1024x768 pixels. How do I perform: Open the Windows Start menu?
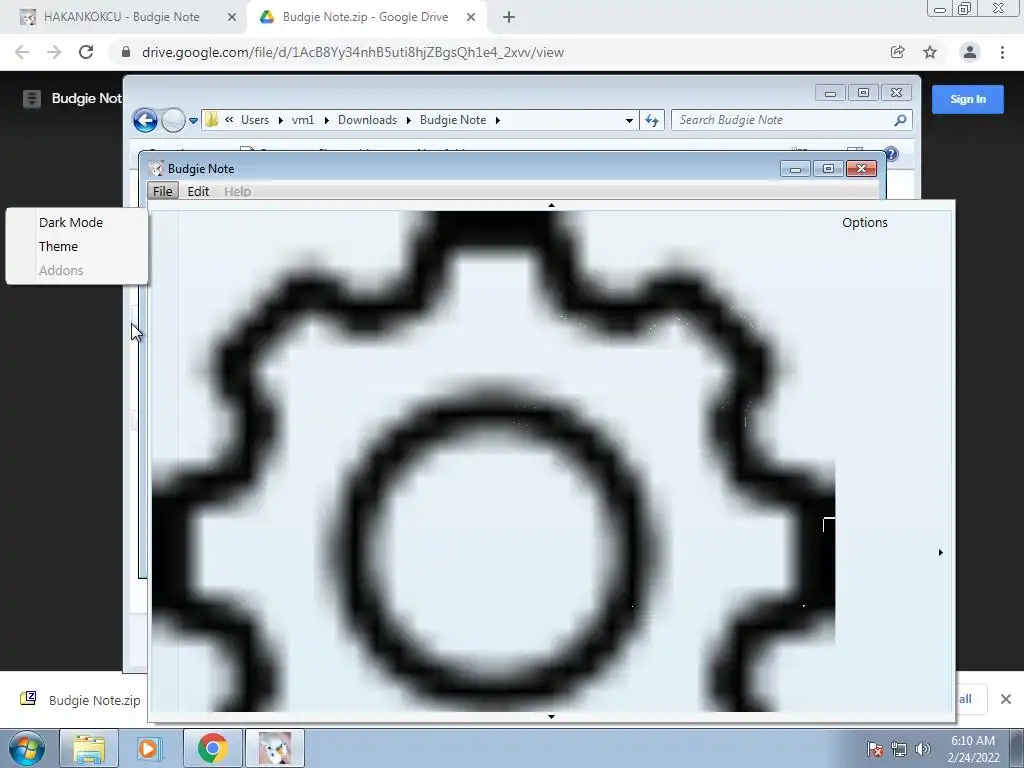pos(26,748)
